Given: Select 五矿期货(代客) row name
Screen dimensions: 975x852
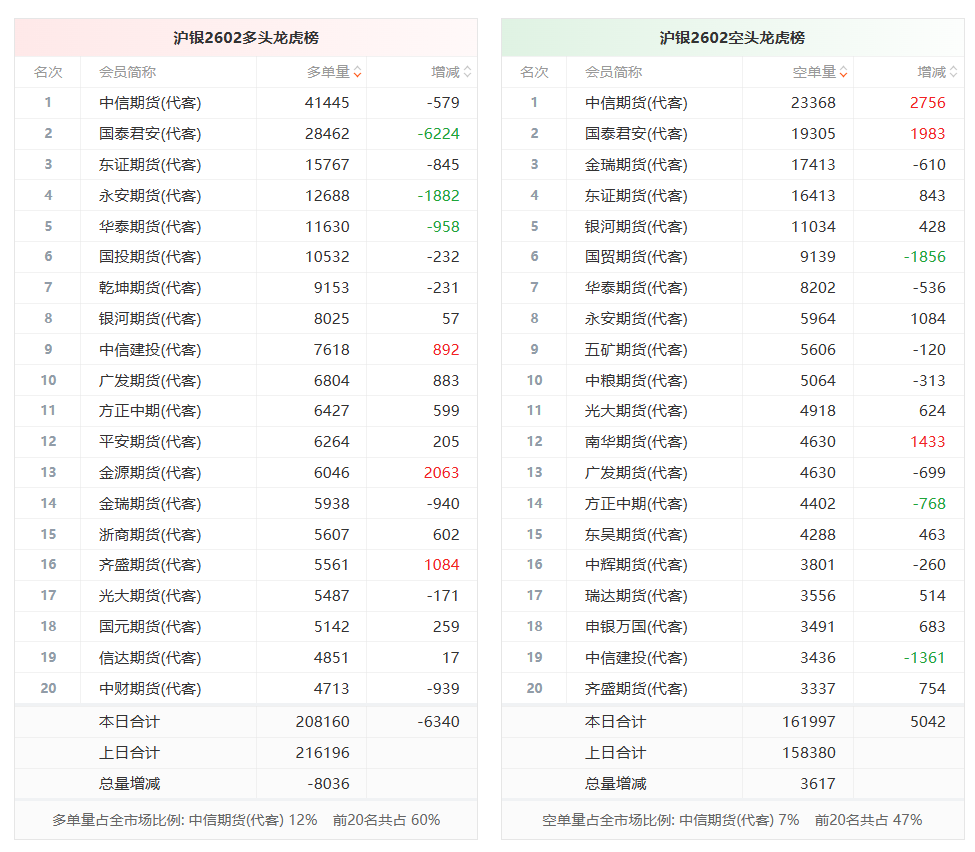Looking at the screenshot, I should pyautogui.click(x=636, y=350).
